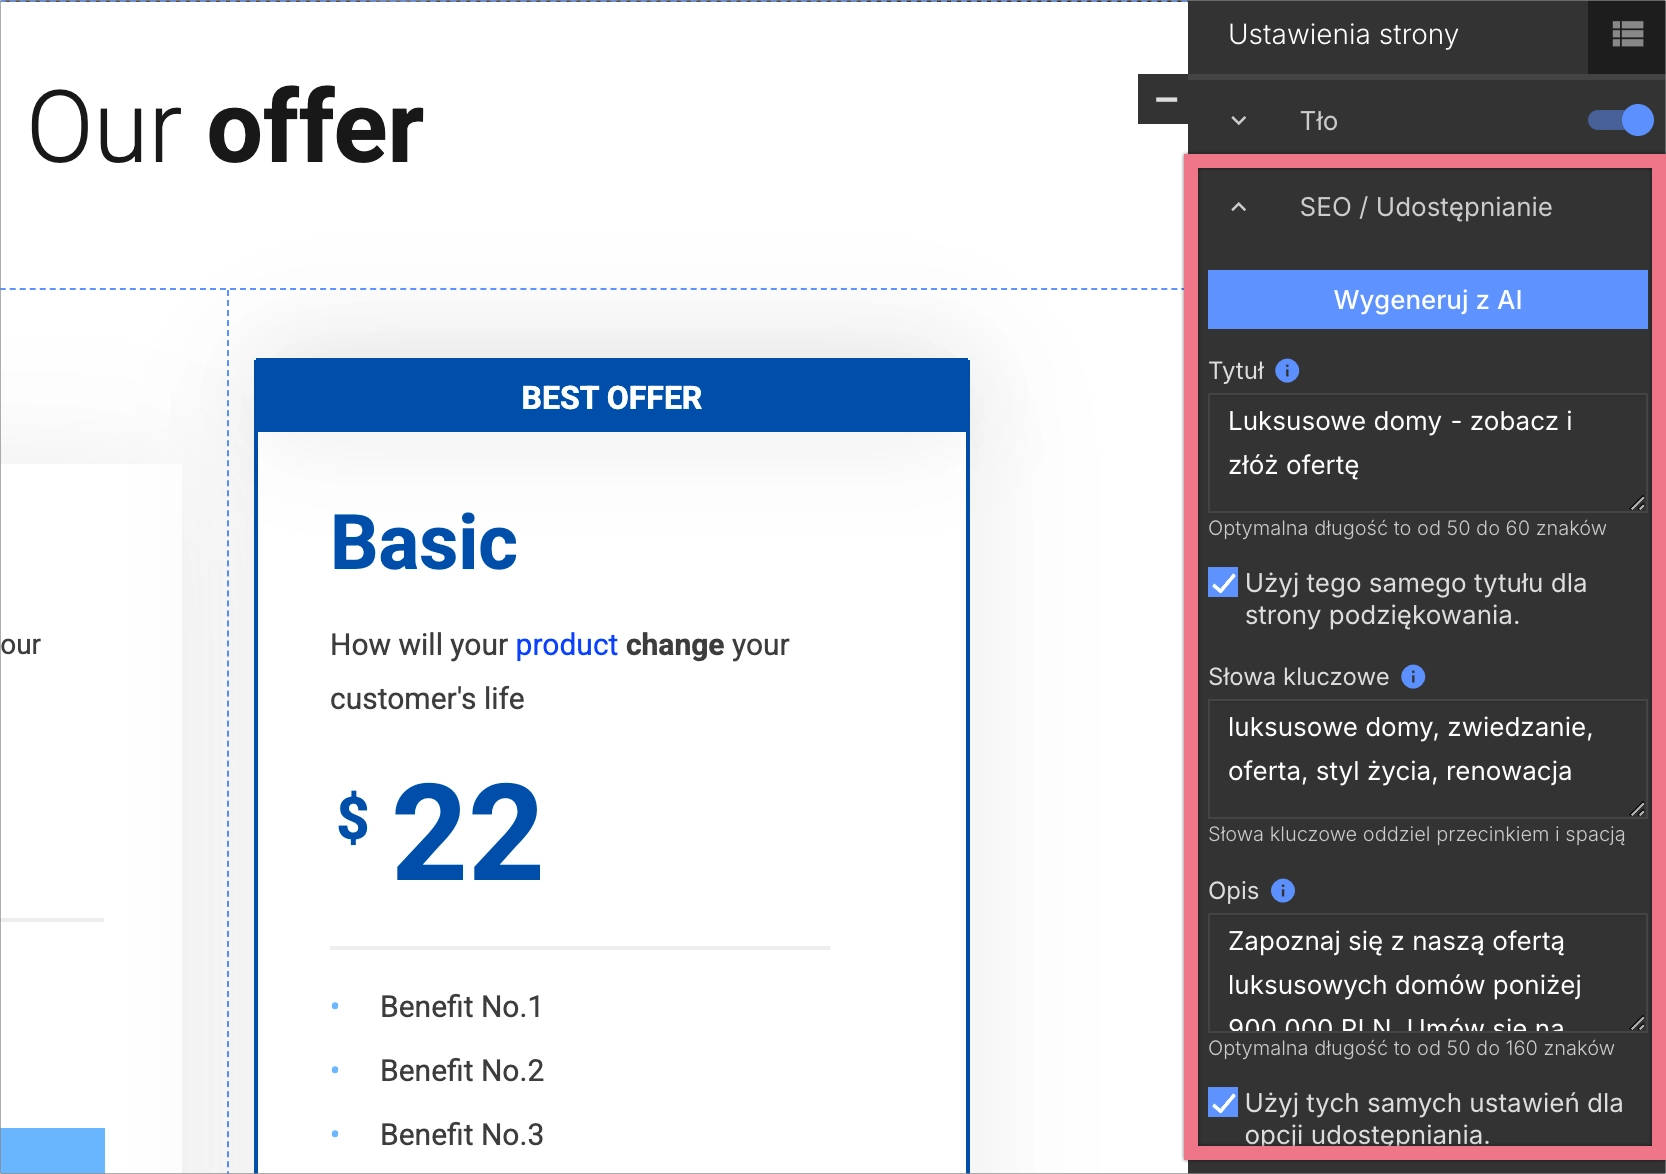Click inside the Tytuł text field
Screen dimensions: 1666x1174
pyautogui.click(x=1425, y=450)
